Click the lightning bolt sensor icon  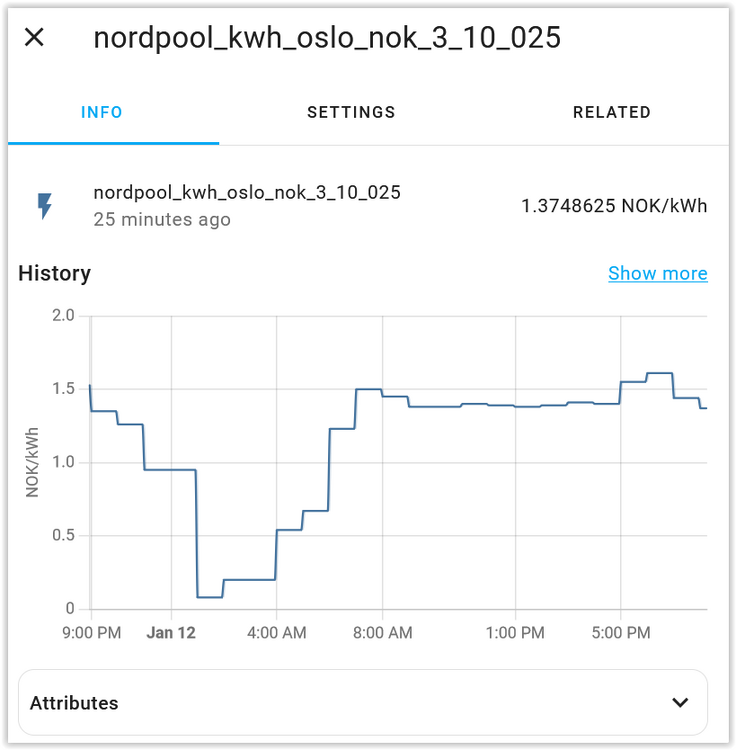tap(45, 206)
